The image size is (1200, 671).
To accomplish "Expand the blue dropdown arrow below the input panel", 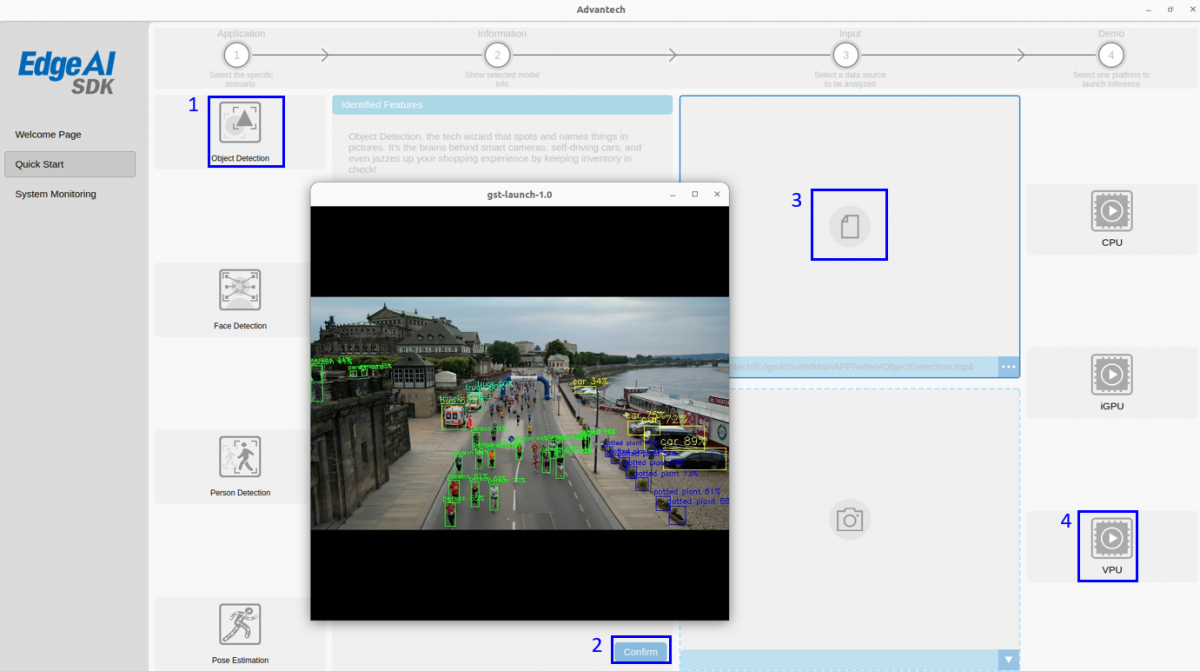I will click(x=1009, y=659).
